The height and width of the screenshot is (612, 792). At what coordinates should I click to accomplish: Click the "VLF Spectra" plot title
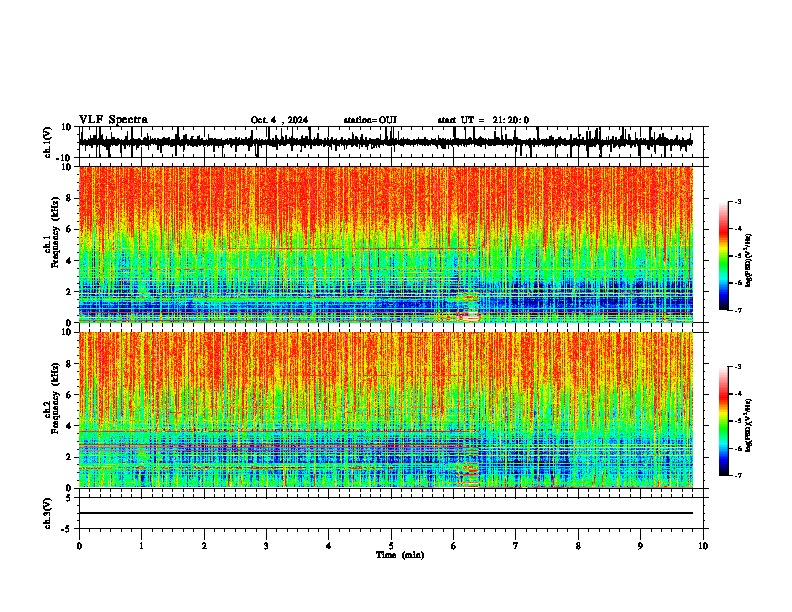coord(113,120)
